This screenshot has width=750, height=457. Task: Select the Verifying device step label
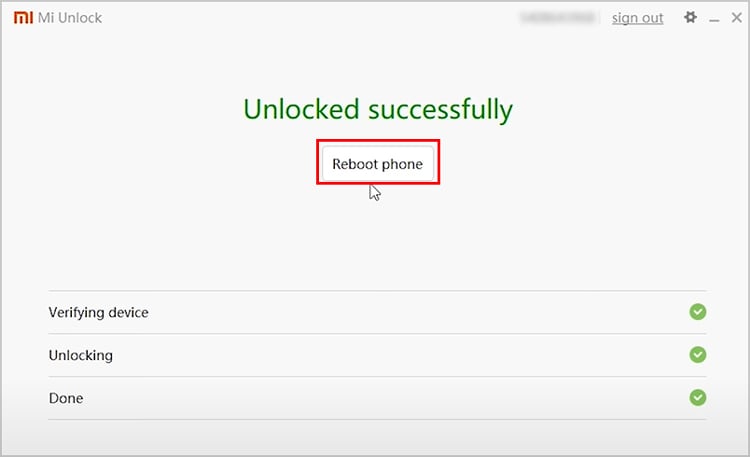click(x=98, y=313)
